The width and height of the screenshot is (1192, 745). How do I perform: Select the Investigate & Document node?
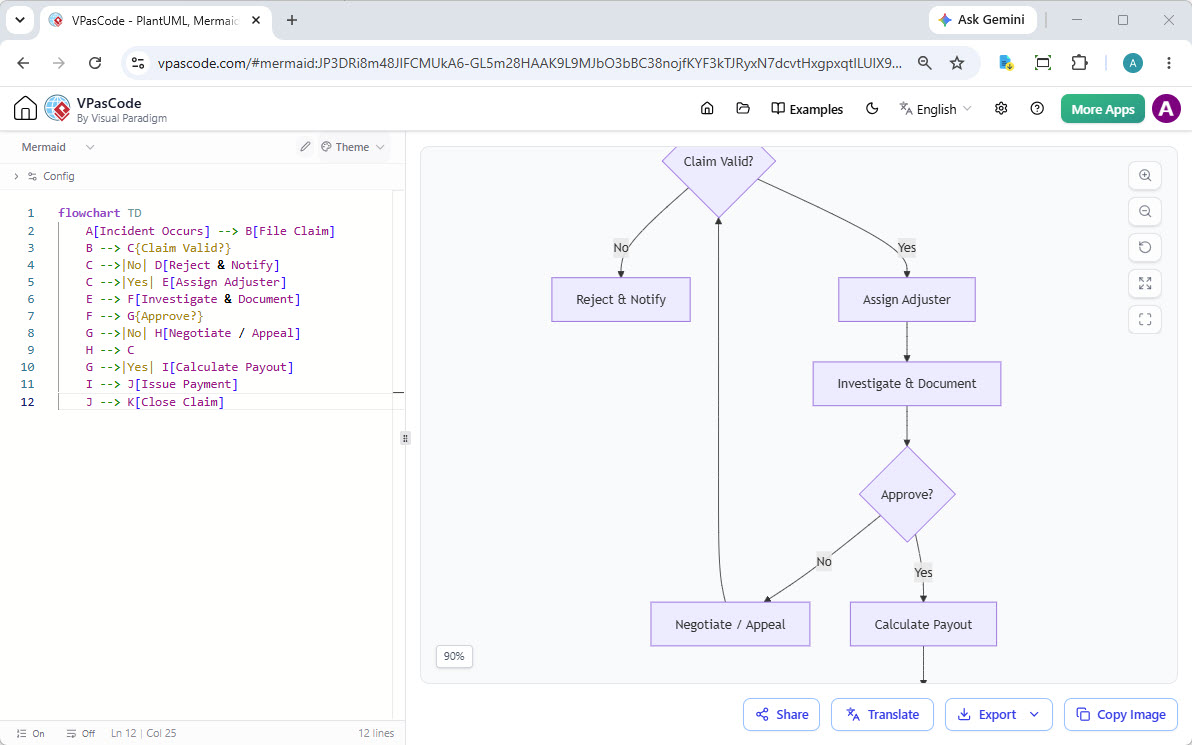tap(907, 384)
